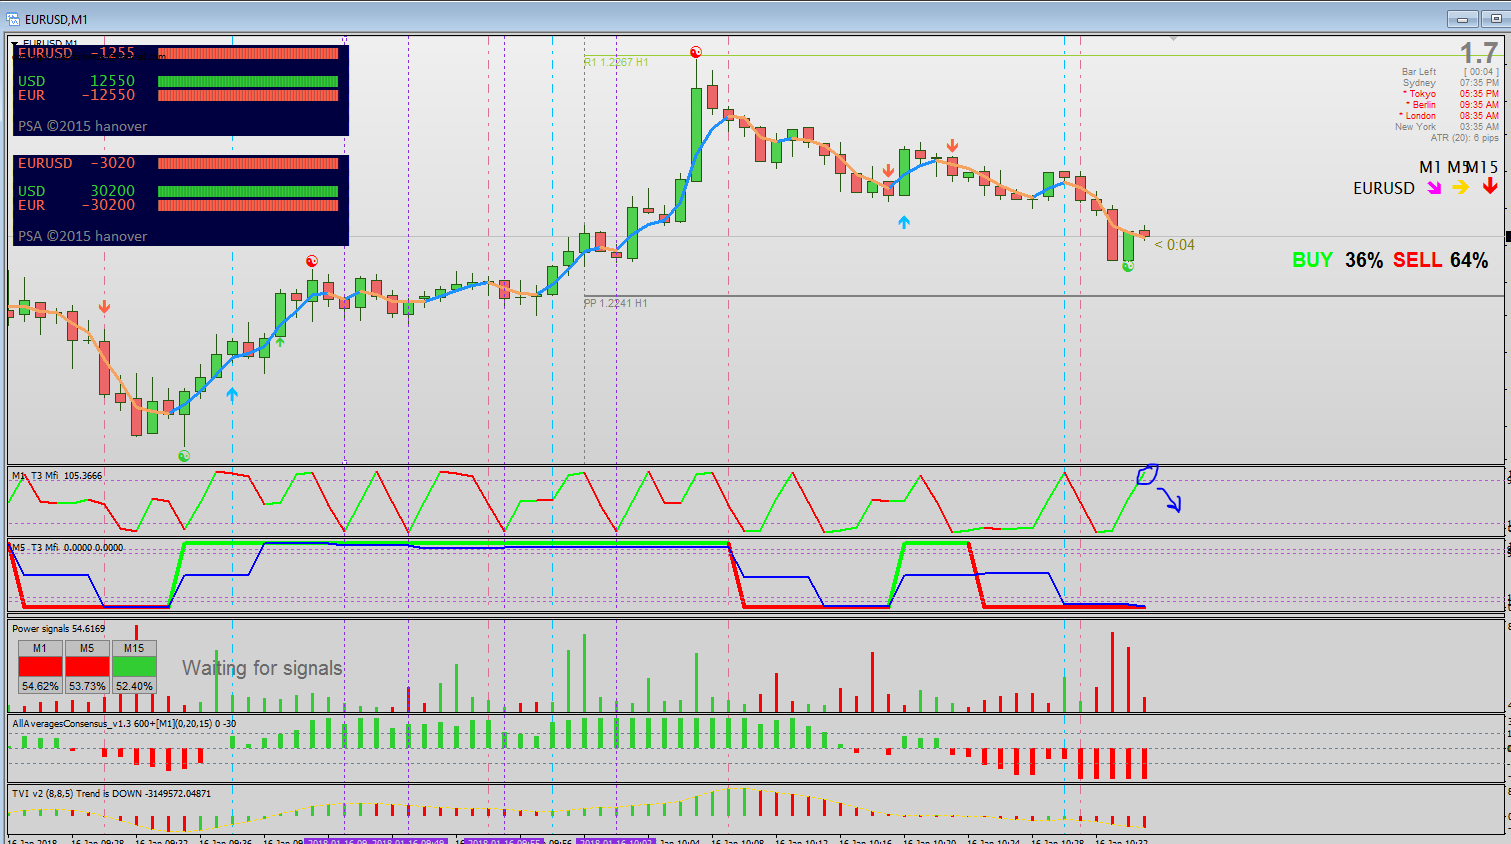Click the Berlin 09:35 AM session row
This screenshot has height=844, width=1511.
tap(1452, 105)
